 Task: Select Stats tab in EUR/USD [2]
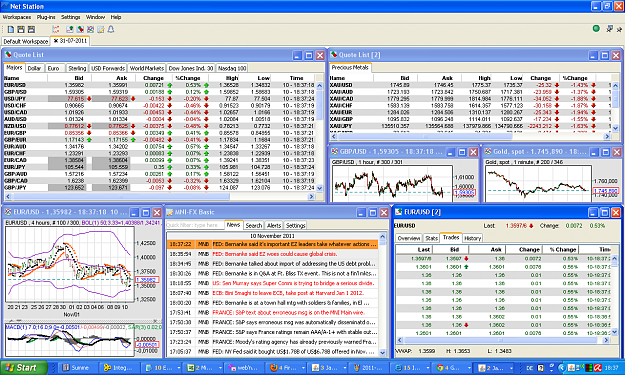click(431, 238)
